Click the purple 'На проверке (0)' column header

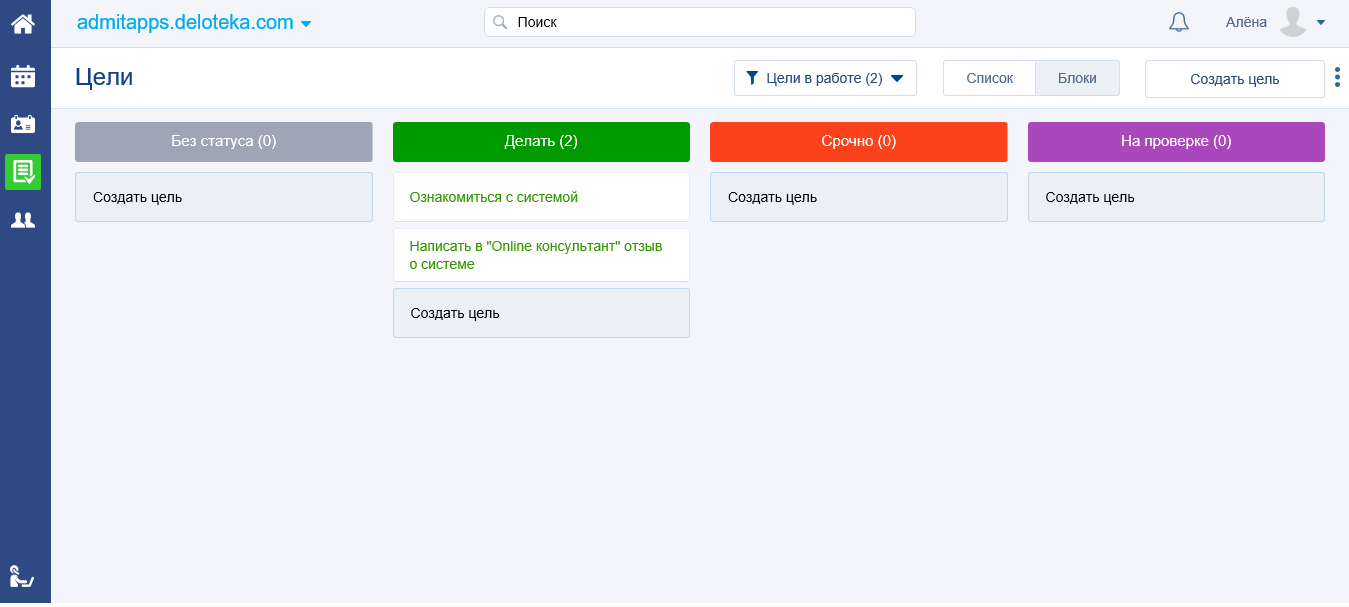coord(1176,141)
